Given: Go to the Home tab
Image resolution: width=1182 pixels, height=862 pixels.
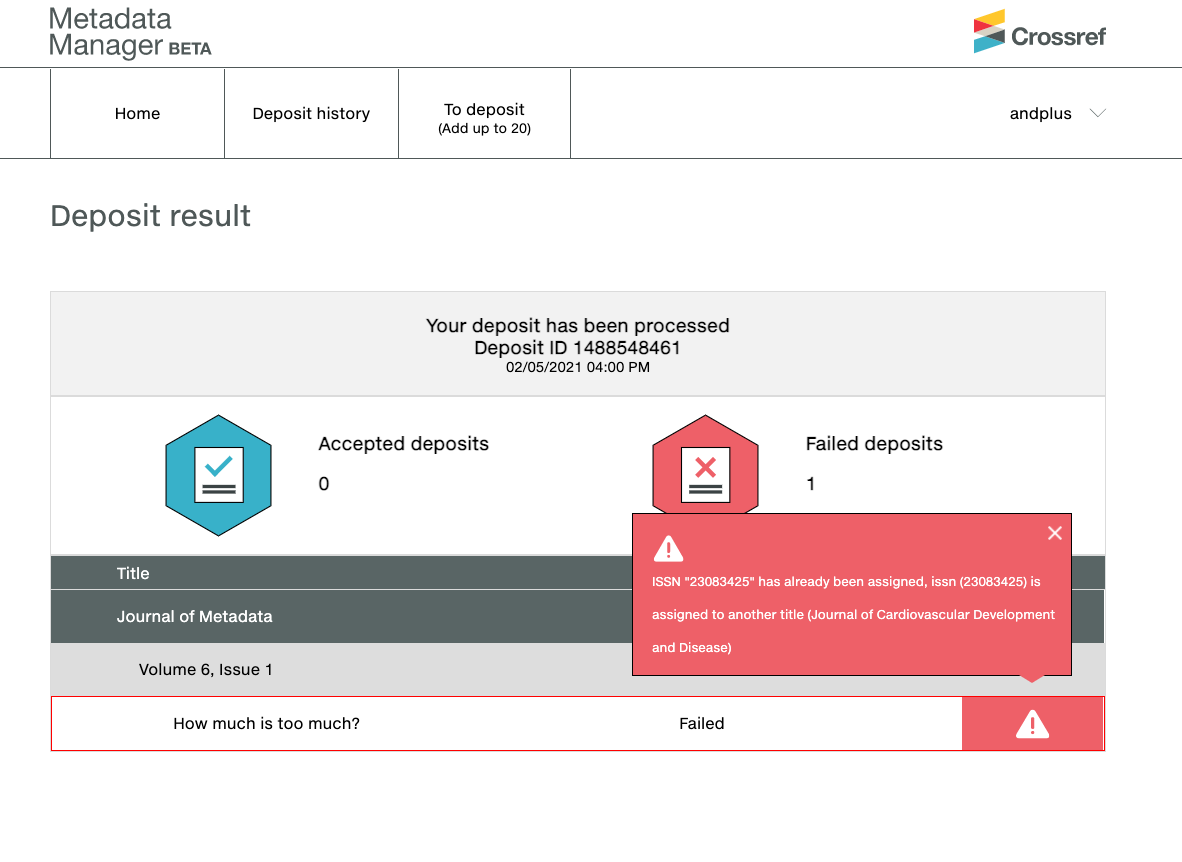Looking at the screenshot, I should pos(137,114).
